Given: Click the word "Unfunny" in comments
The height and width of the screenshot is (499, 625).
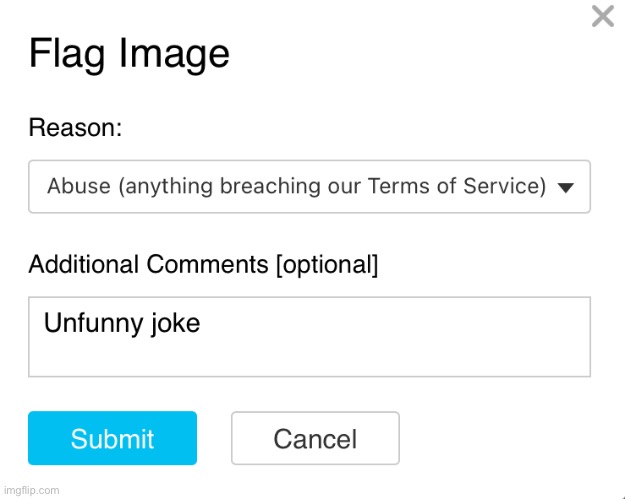Looking at the screenshot, I should tap(89, 323).
